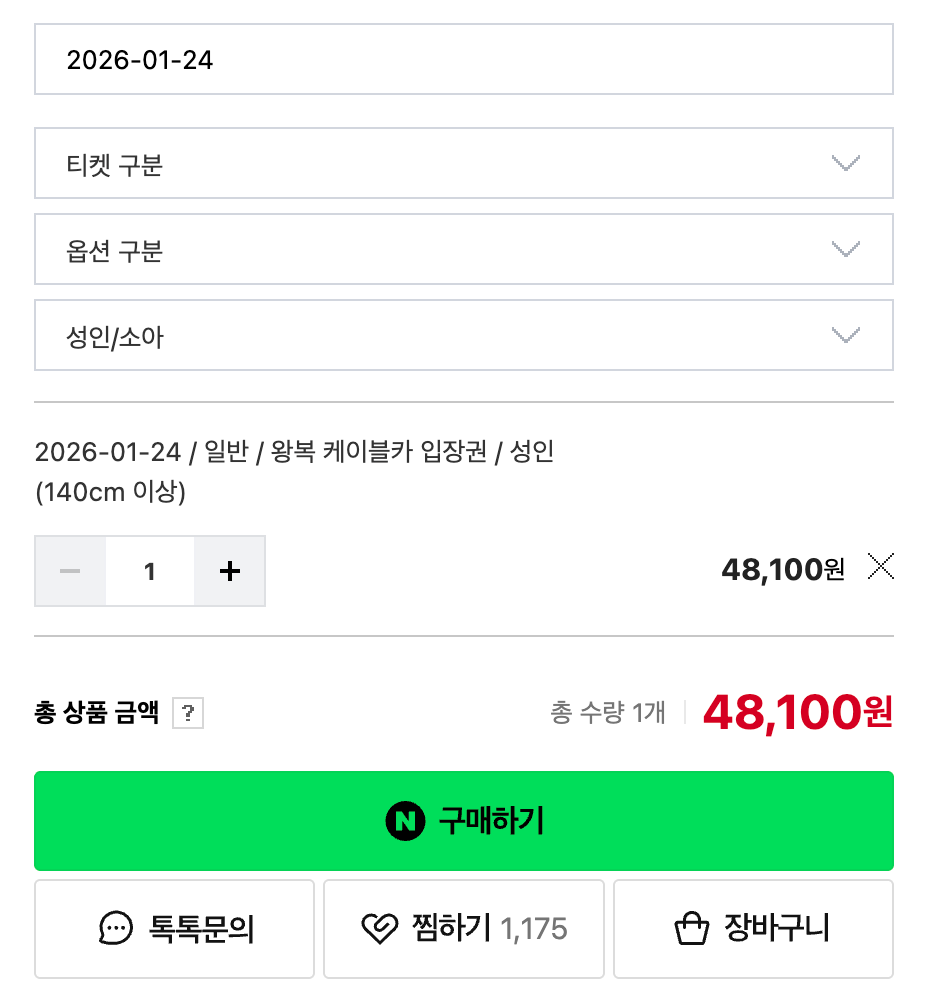Screen dimensions: 930x996
Task: Open the 성인/소아 dropdown
Action: click(463, 336)
